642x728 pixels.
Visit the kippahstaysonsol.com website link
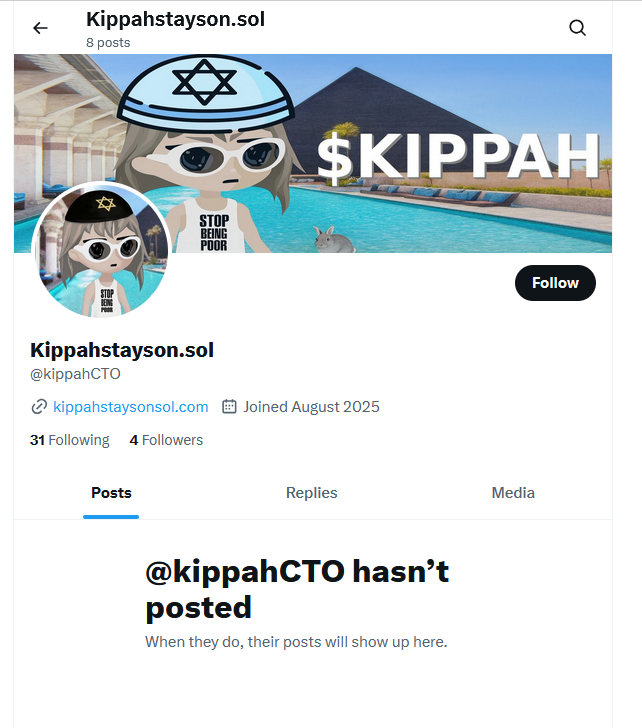130,407
